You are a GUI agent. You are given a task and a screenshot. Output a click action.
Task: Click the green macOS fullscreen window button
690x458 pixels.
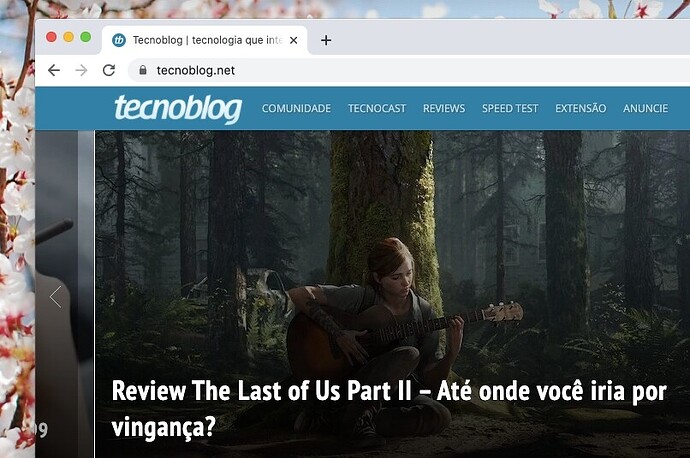[x=85, y=37]
